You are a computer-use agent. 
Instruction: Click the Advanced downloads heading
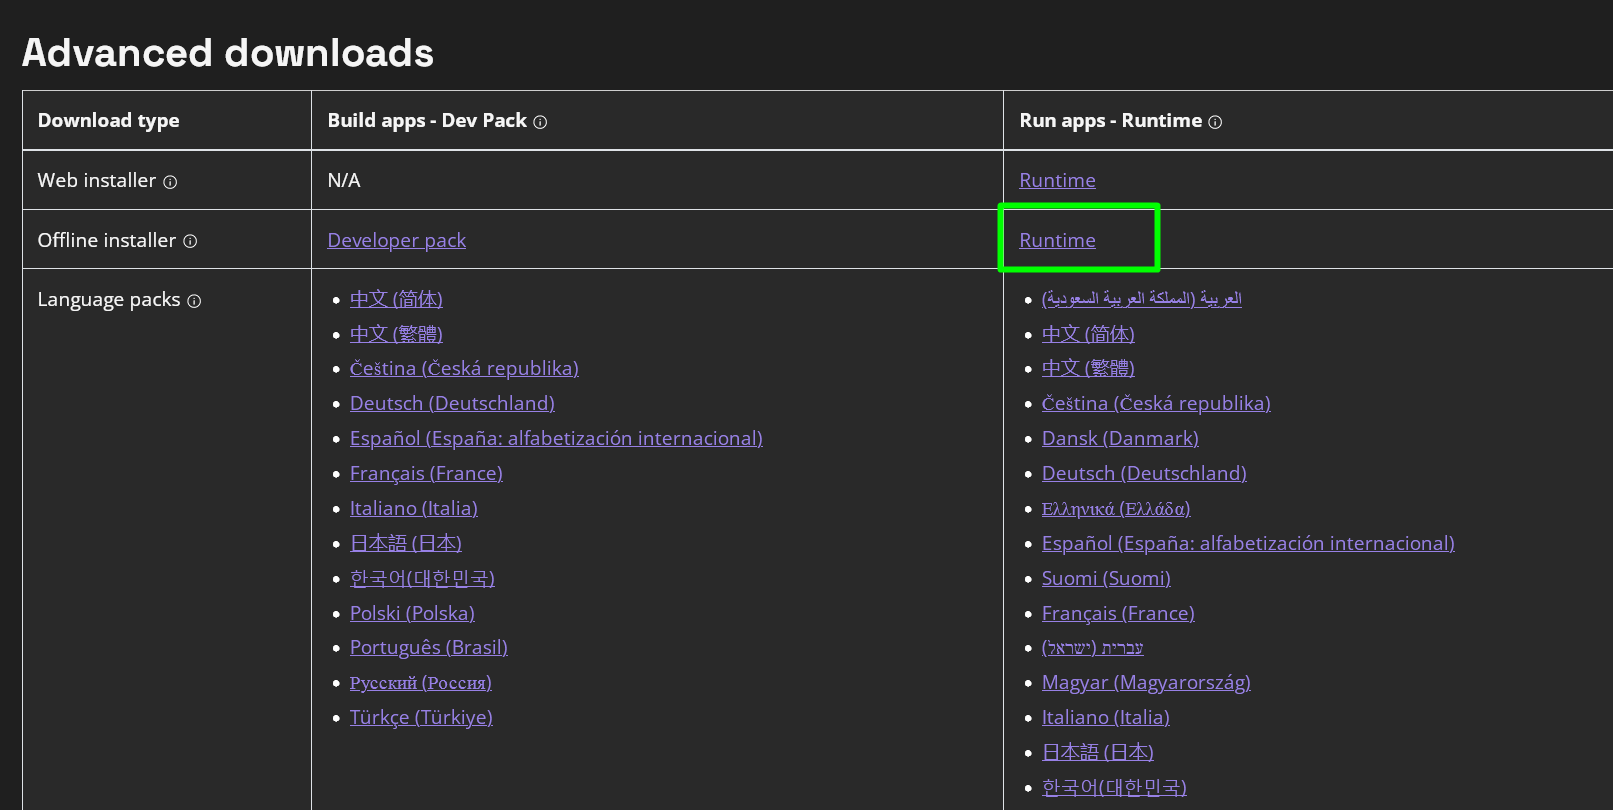(228, 53)
